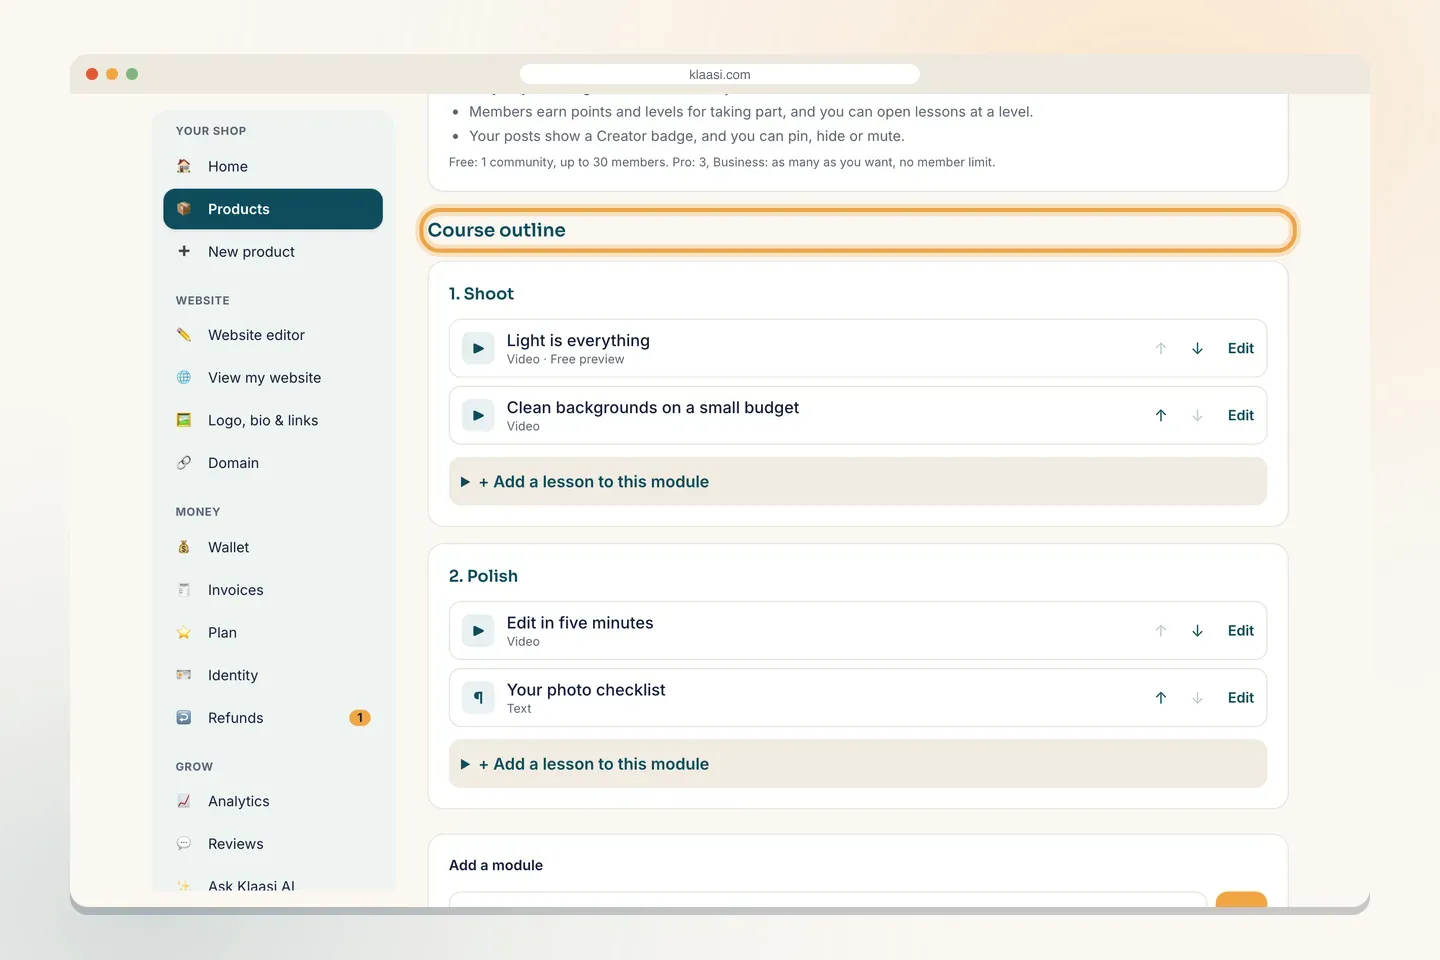
Task: Click the money bag Wallet icon
Action: tap(184, 547)
